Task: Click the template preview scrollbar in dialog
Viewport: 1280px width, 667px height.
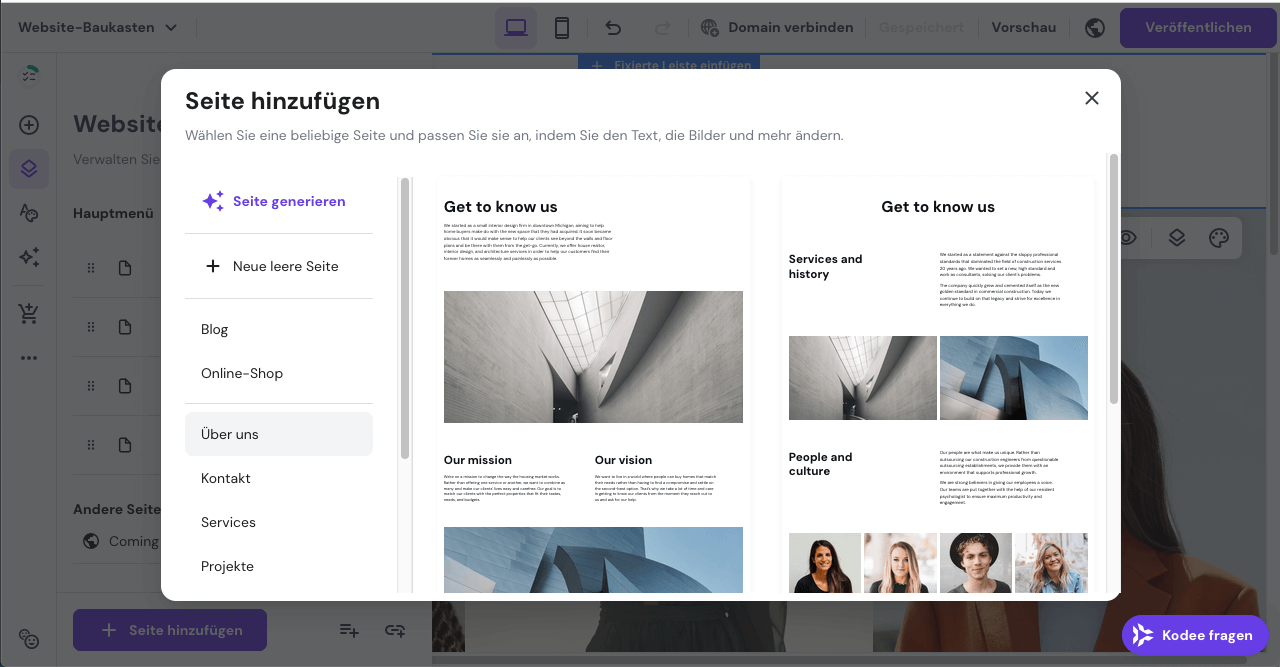Action: tap(1113, 280)
